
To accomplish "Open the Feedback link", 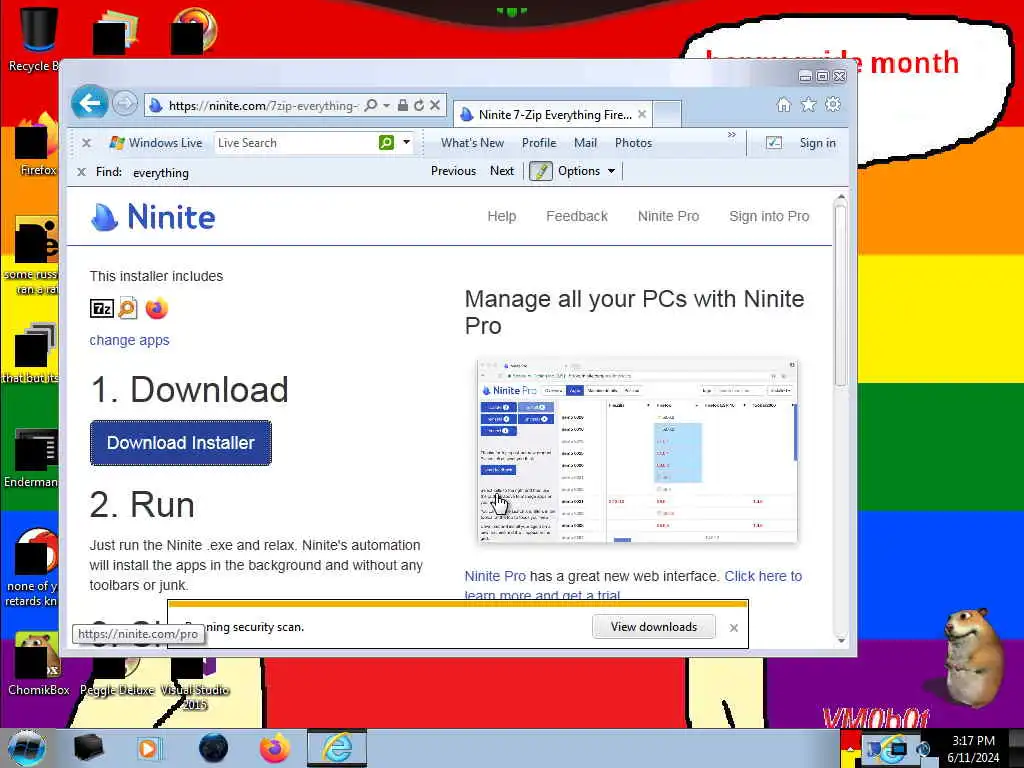I will click(x=577, y=216).
